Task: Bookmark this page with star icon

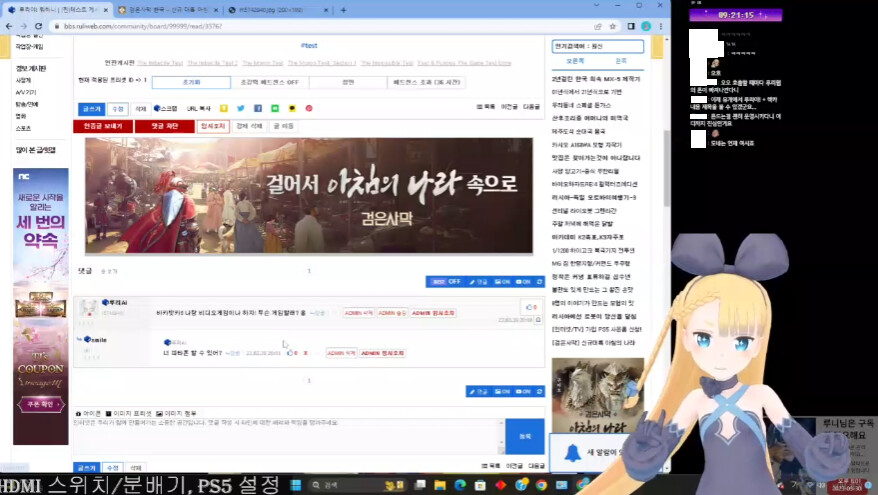Action: pyautogui.click(x=613, y=26)
